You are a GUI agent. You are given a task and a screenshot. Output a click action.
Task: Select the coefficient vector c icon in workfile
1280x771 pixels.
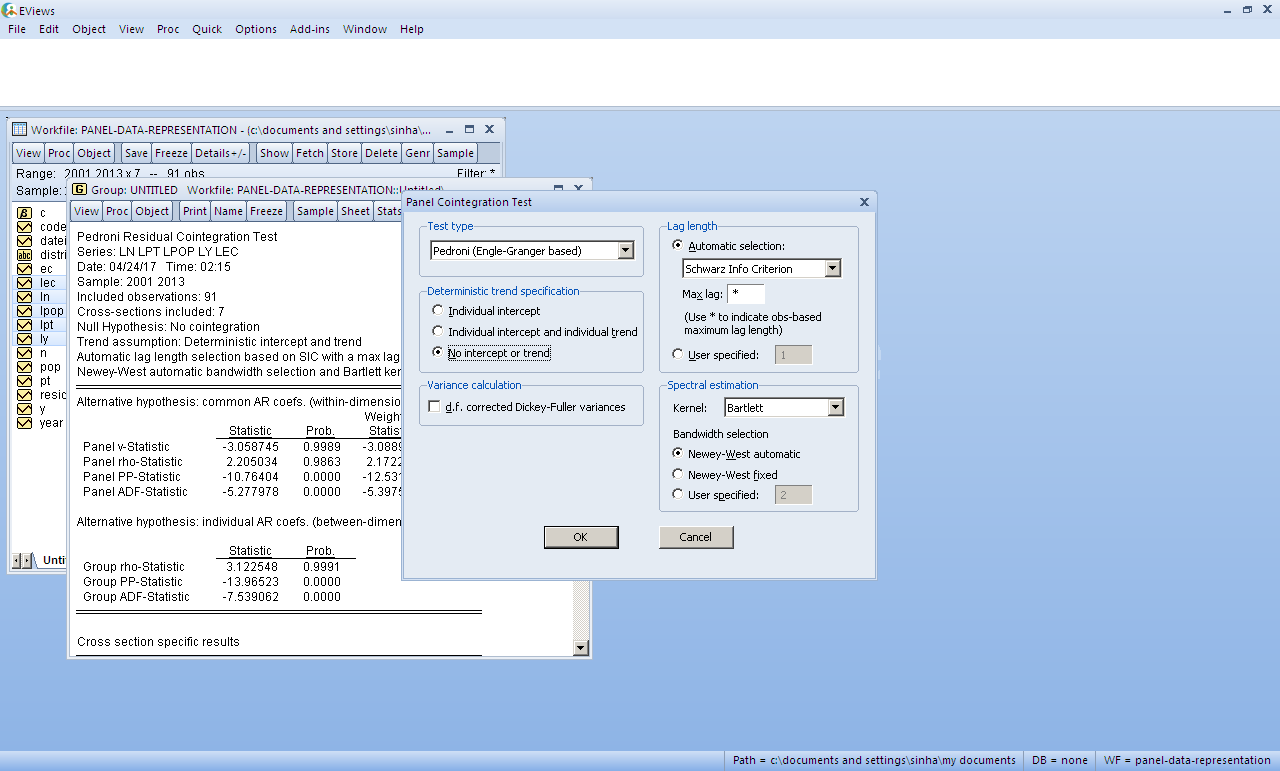point(25,213)
